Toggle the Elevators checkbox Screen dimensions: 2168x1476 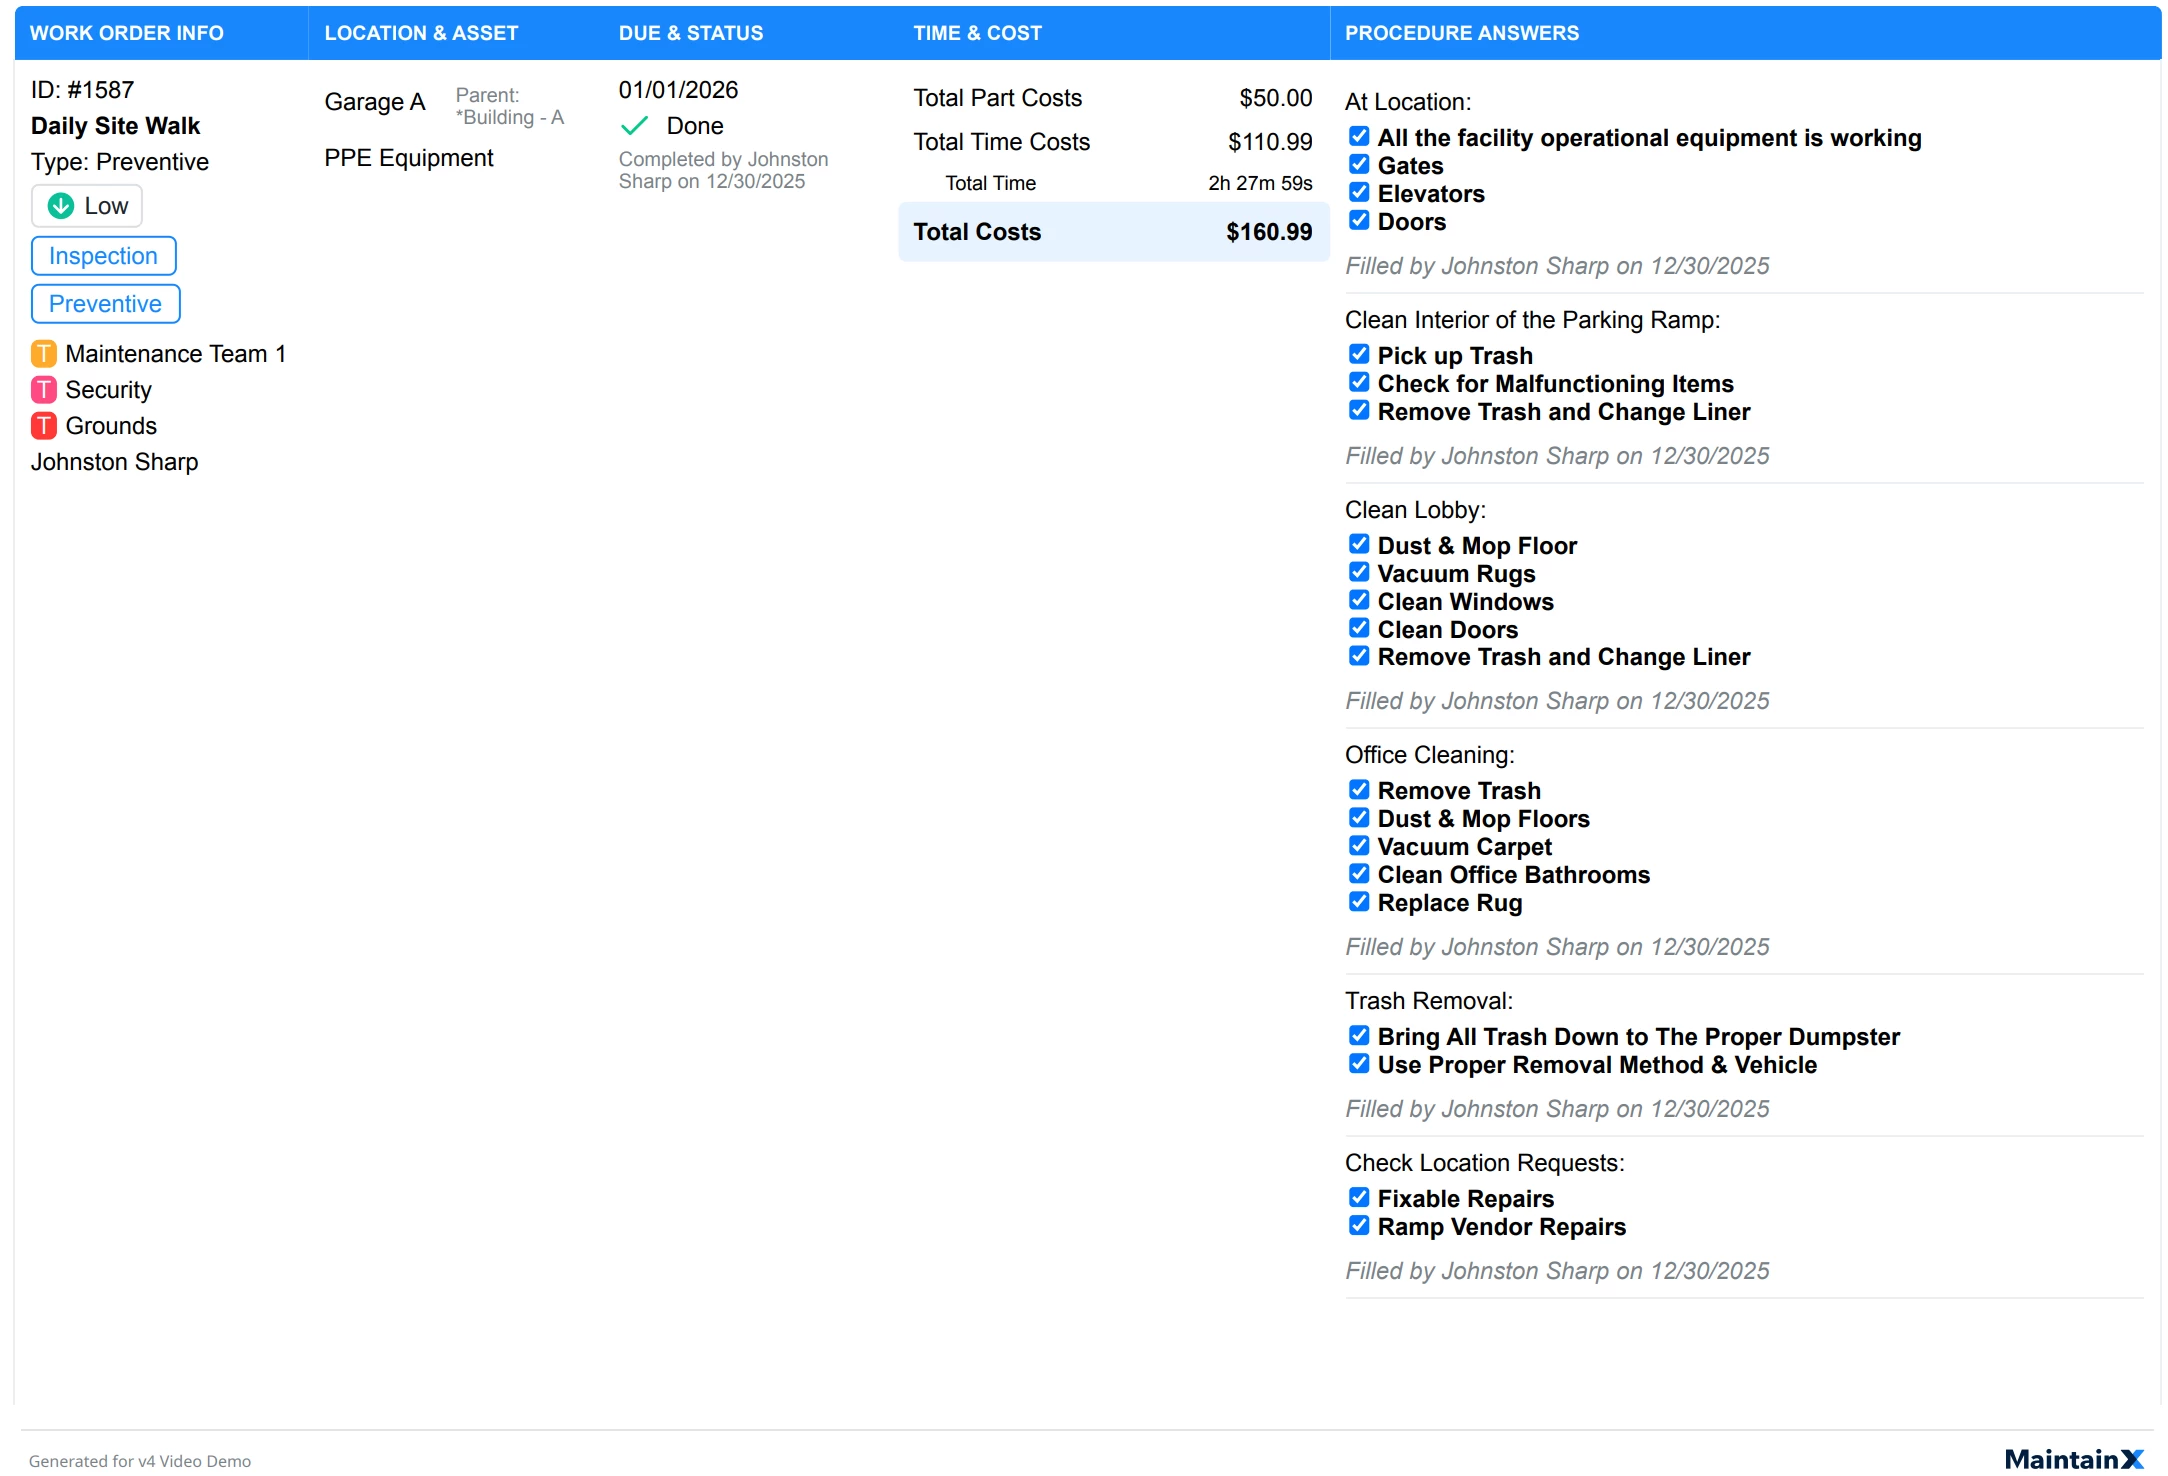click(x=1359, y=193)
